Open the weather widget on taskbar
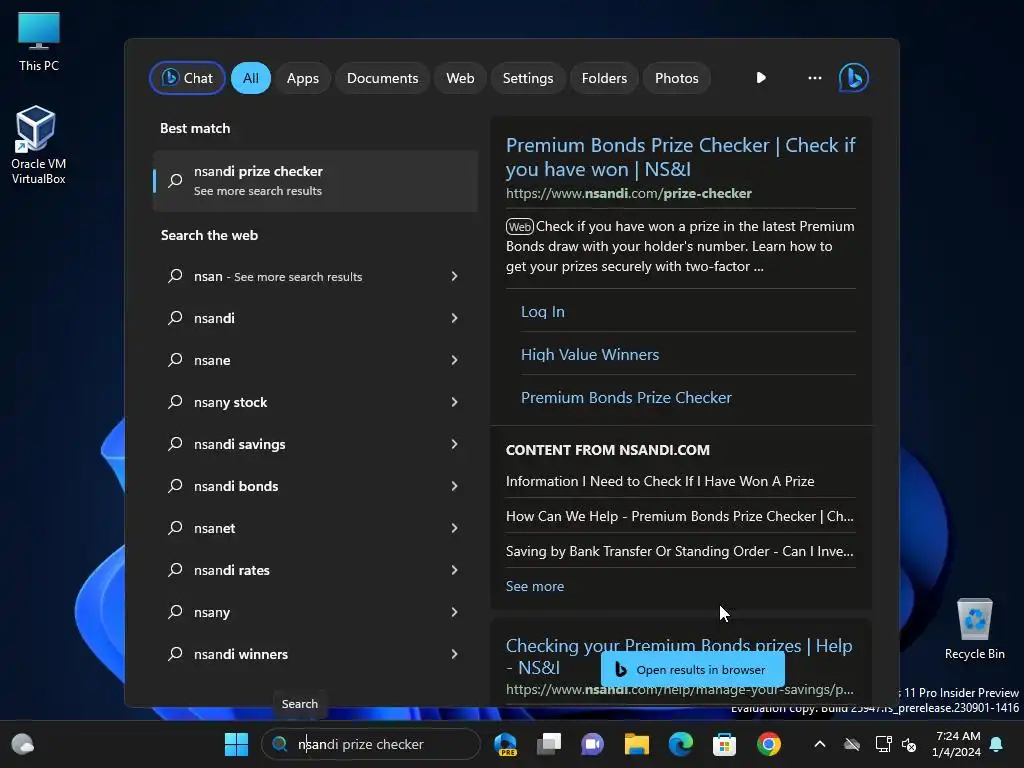Image resolution: width=1024 pixels, height=768 pixels. tap(23, 744)
